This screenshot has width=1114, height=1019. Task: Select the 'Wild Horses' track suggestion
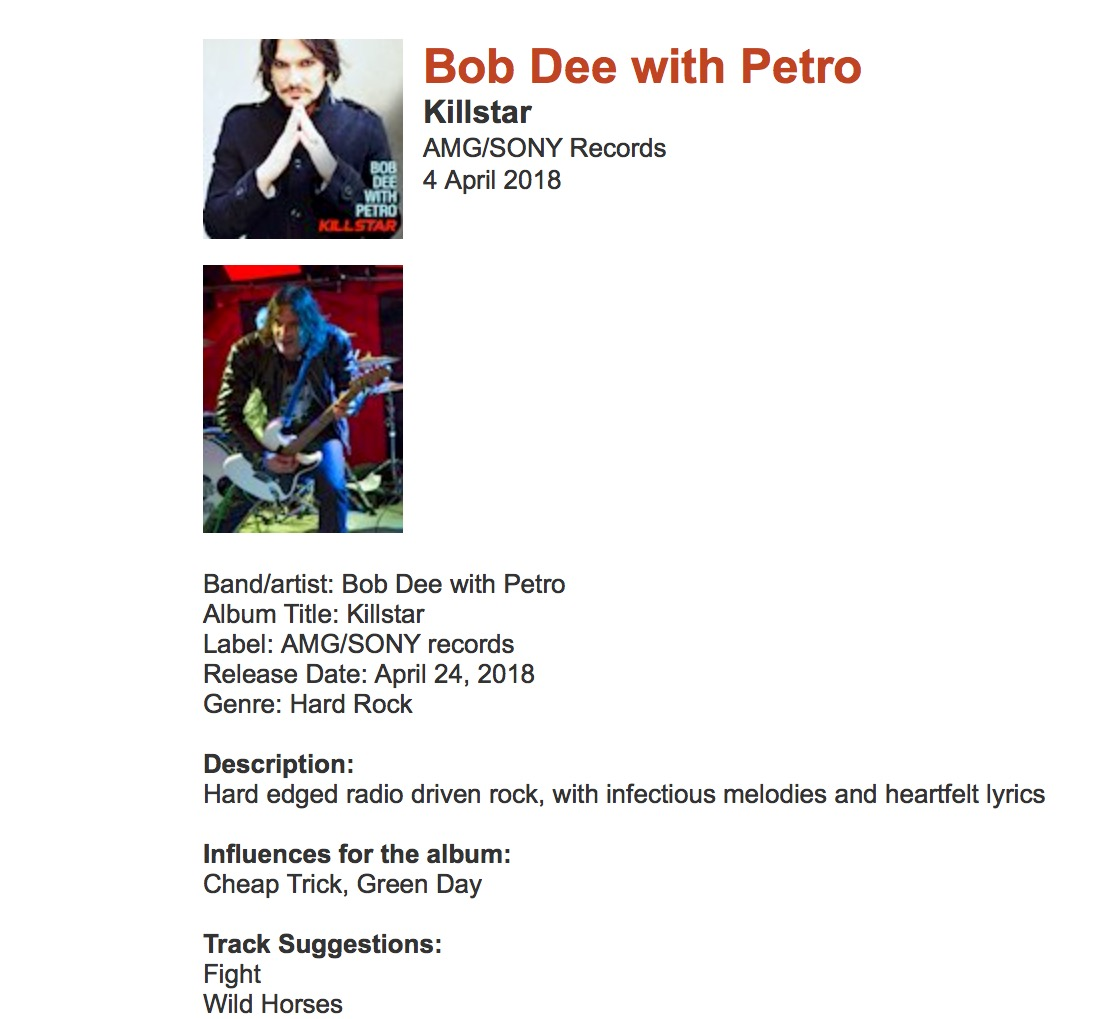tap(272, 1005)
